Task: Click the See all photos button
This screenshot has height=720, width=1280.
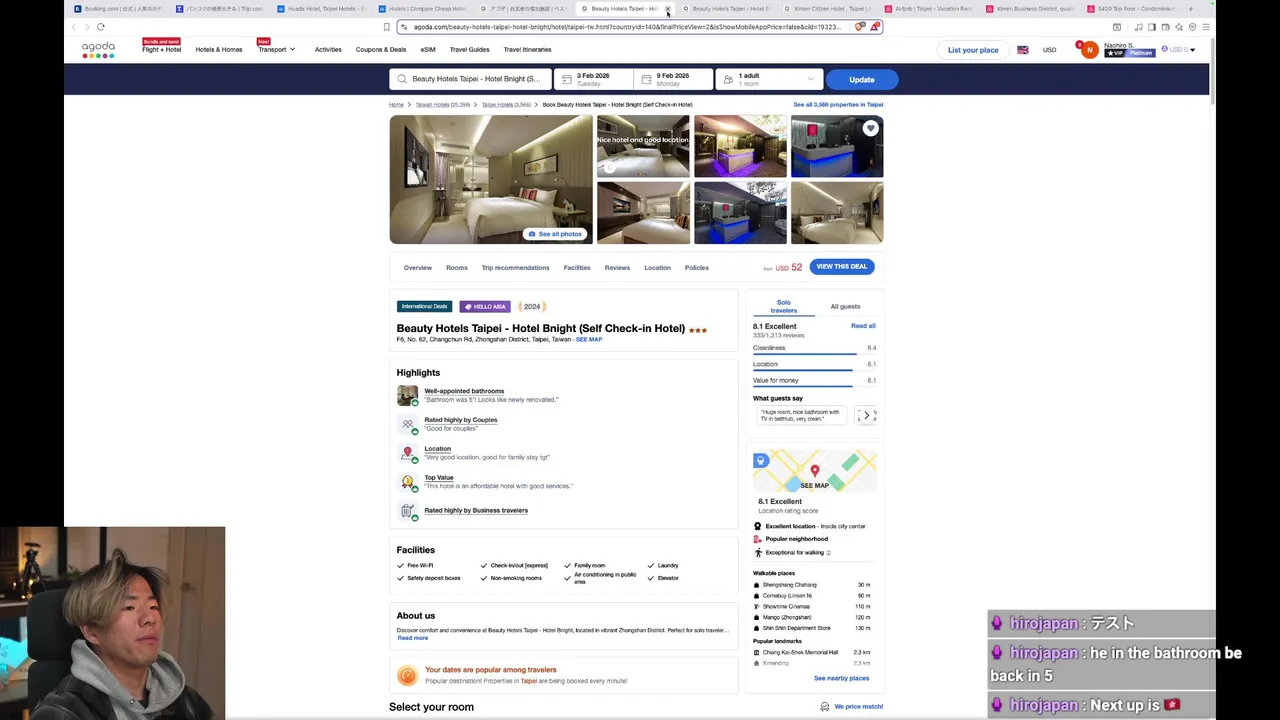Action: 555,234
